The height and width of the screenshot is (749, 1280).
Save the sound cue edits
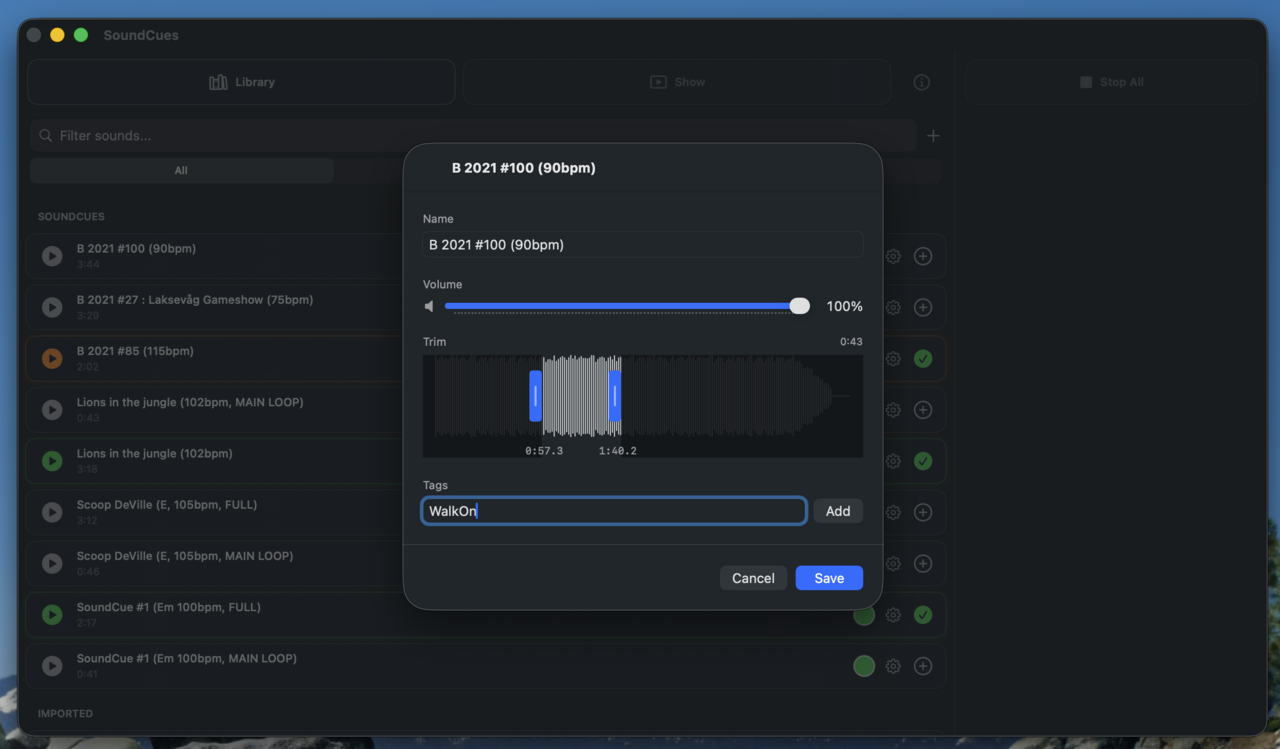pyautogui.click(x=829, y=577)
